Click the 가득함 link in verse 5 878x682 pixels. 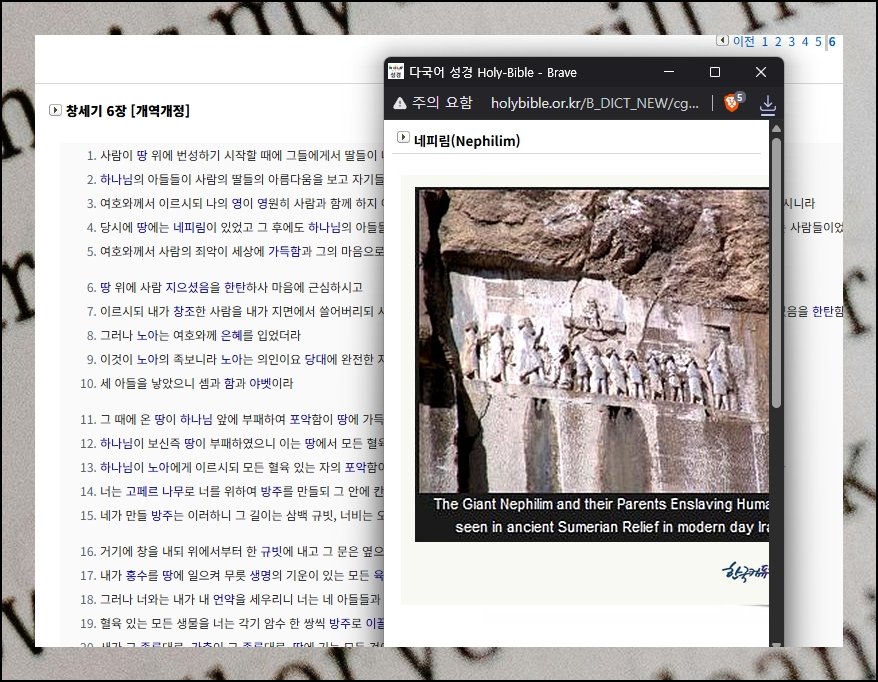284,251
